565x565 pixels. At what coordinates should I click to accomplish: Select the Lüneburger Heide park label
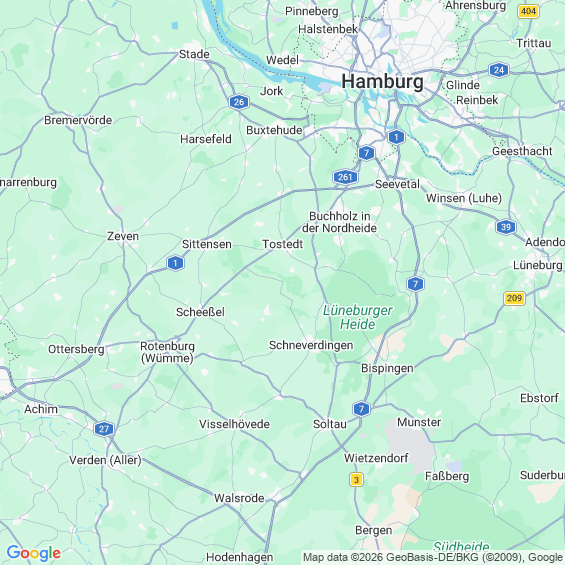(357, 317)
